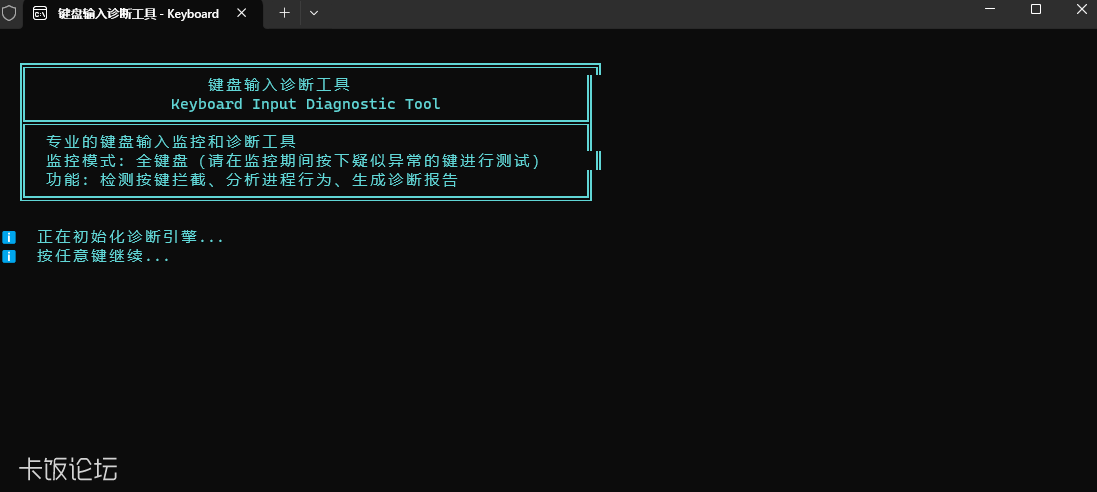This screenshot has width=1097, height=492.
Task: Maximize the terminal window
Action: 1036,9
